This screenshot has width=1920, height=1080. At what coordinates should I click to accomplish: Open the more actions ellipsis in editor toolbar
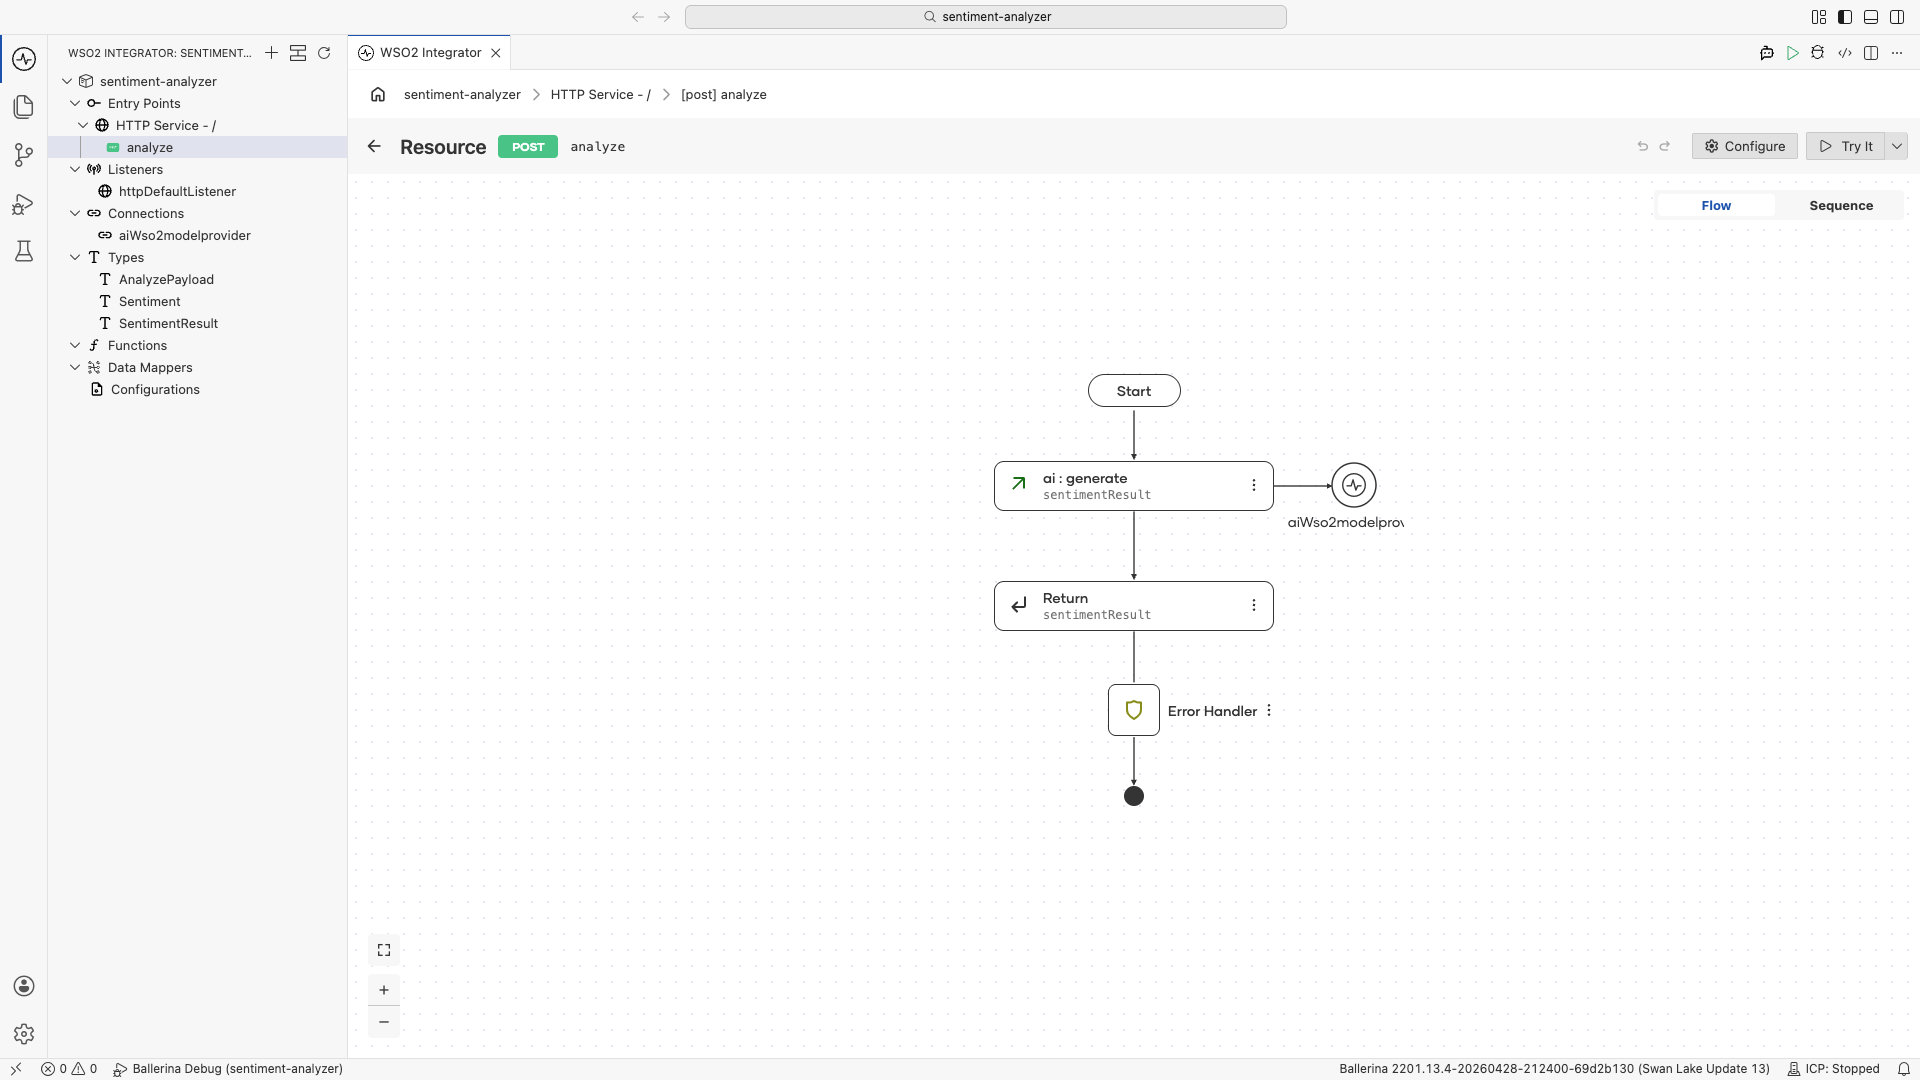click(1897, 53)
